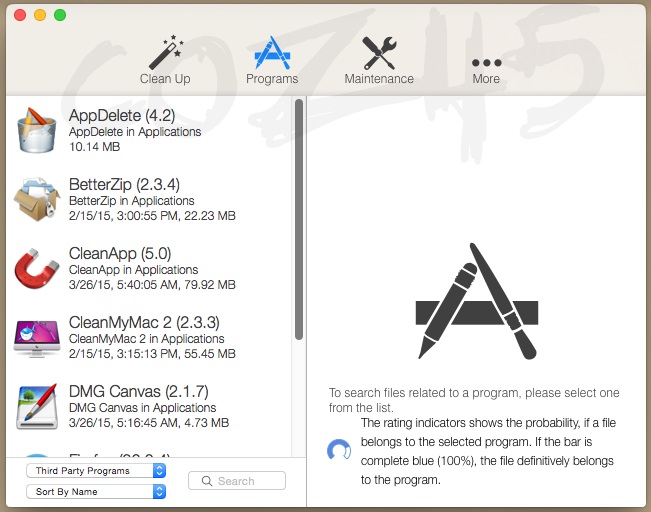This screenshot has width=651, height=512.
Task: Click the AppDelete trash can icon
Action: 37,130
